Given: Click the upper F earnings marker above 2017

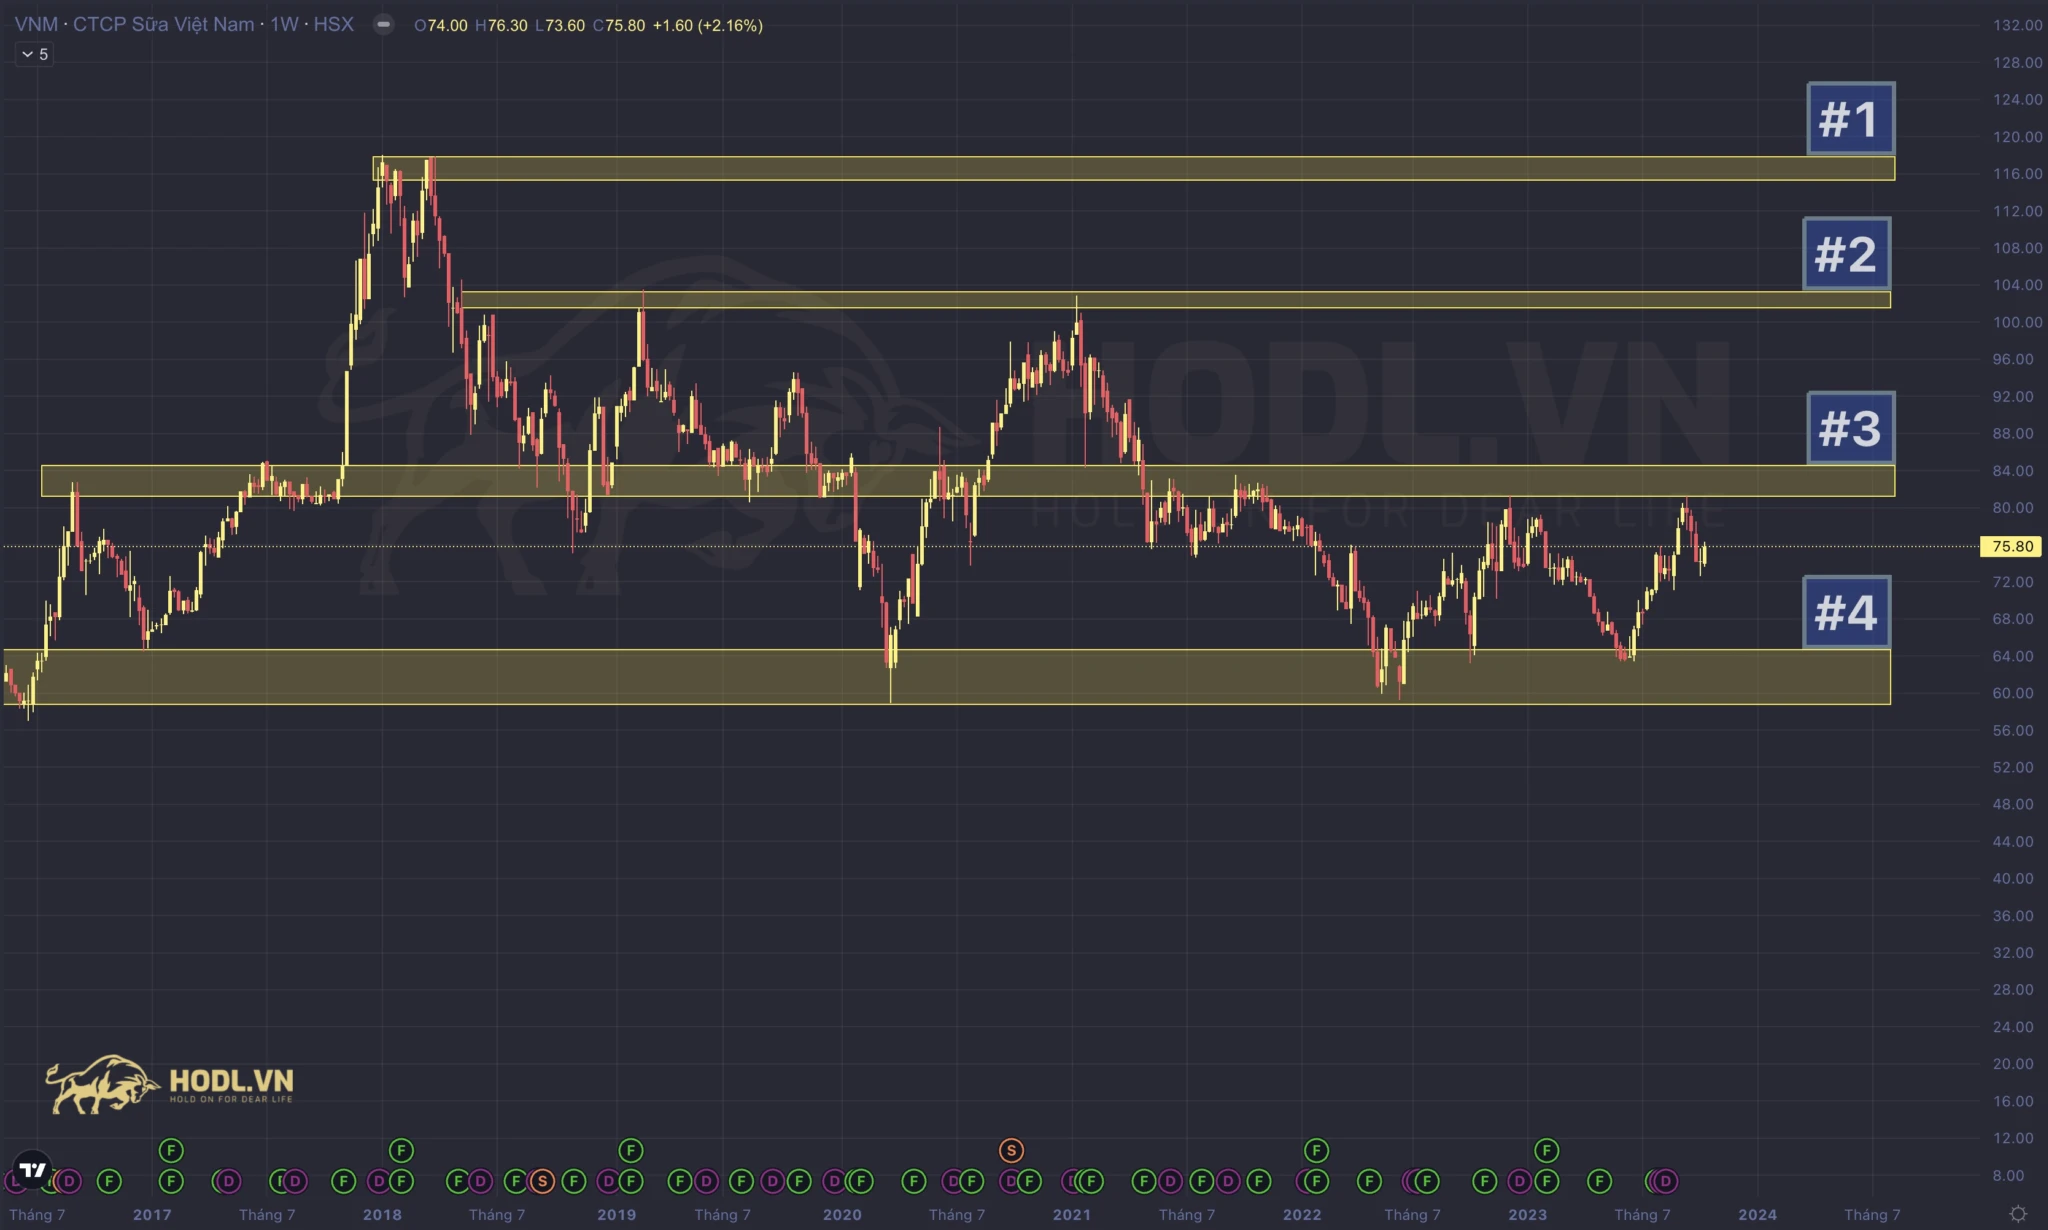Looking at the screenshot, I should tap(171, 1150).
